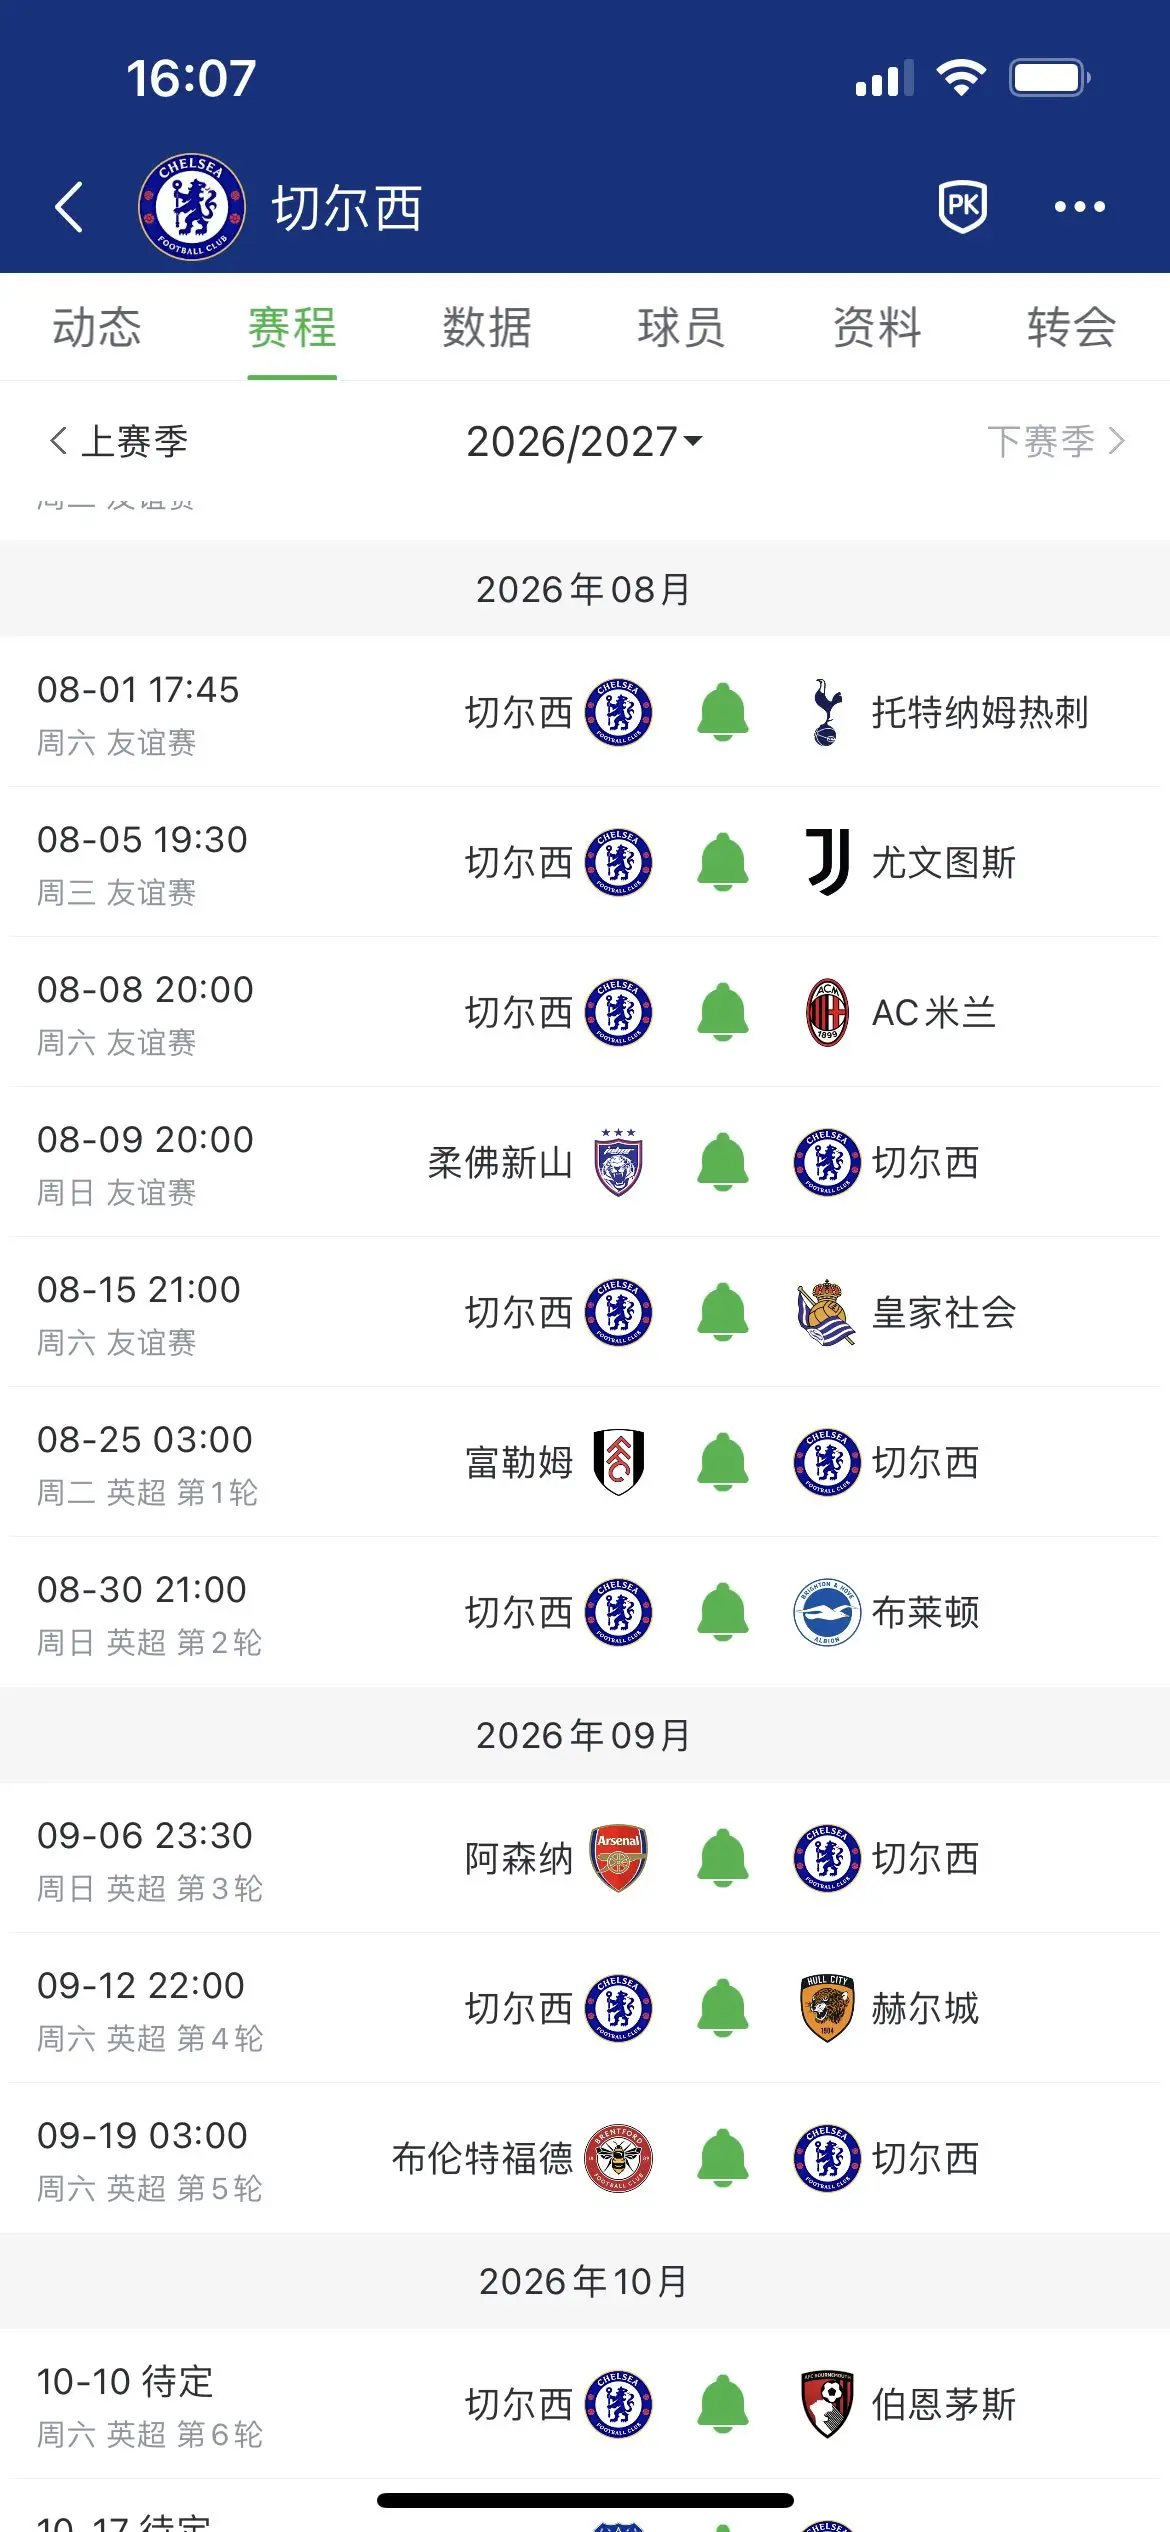This screenshot has width=1170, height=2532.
Task: Open the 转会 transfers tab
Action: [1071, 328]
